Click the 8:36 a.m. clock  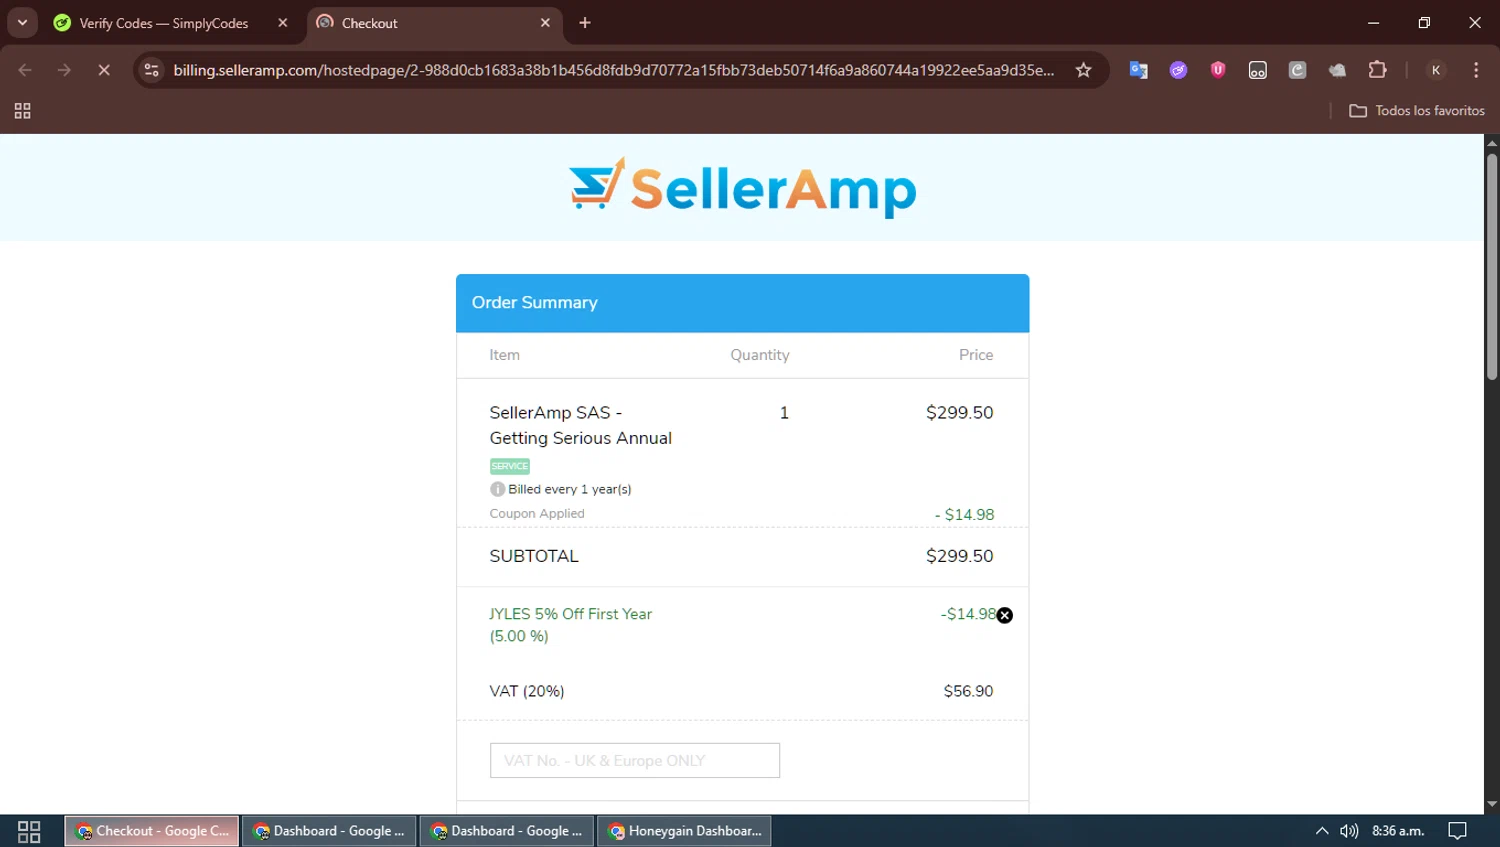(x=1398, y=831)
